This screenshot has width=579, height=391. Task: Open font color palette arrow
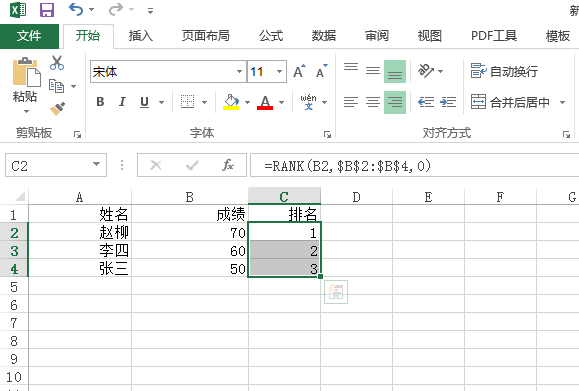point(281,102)
